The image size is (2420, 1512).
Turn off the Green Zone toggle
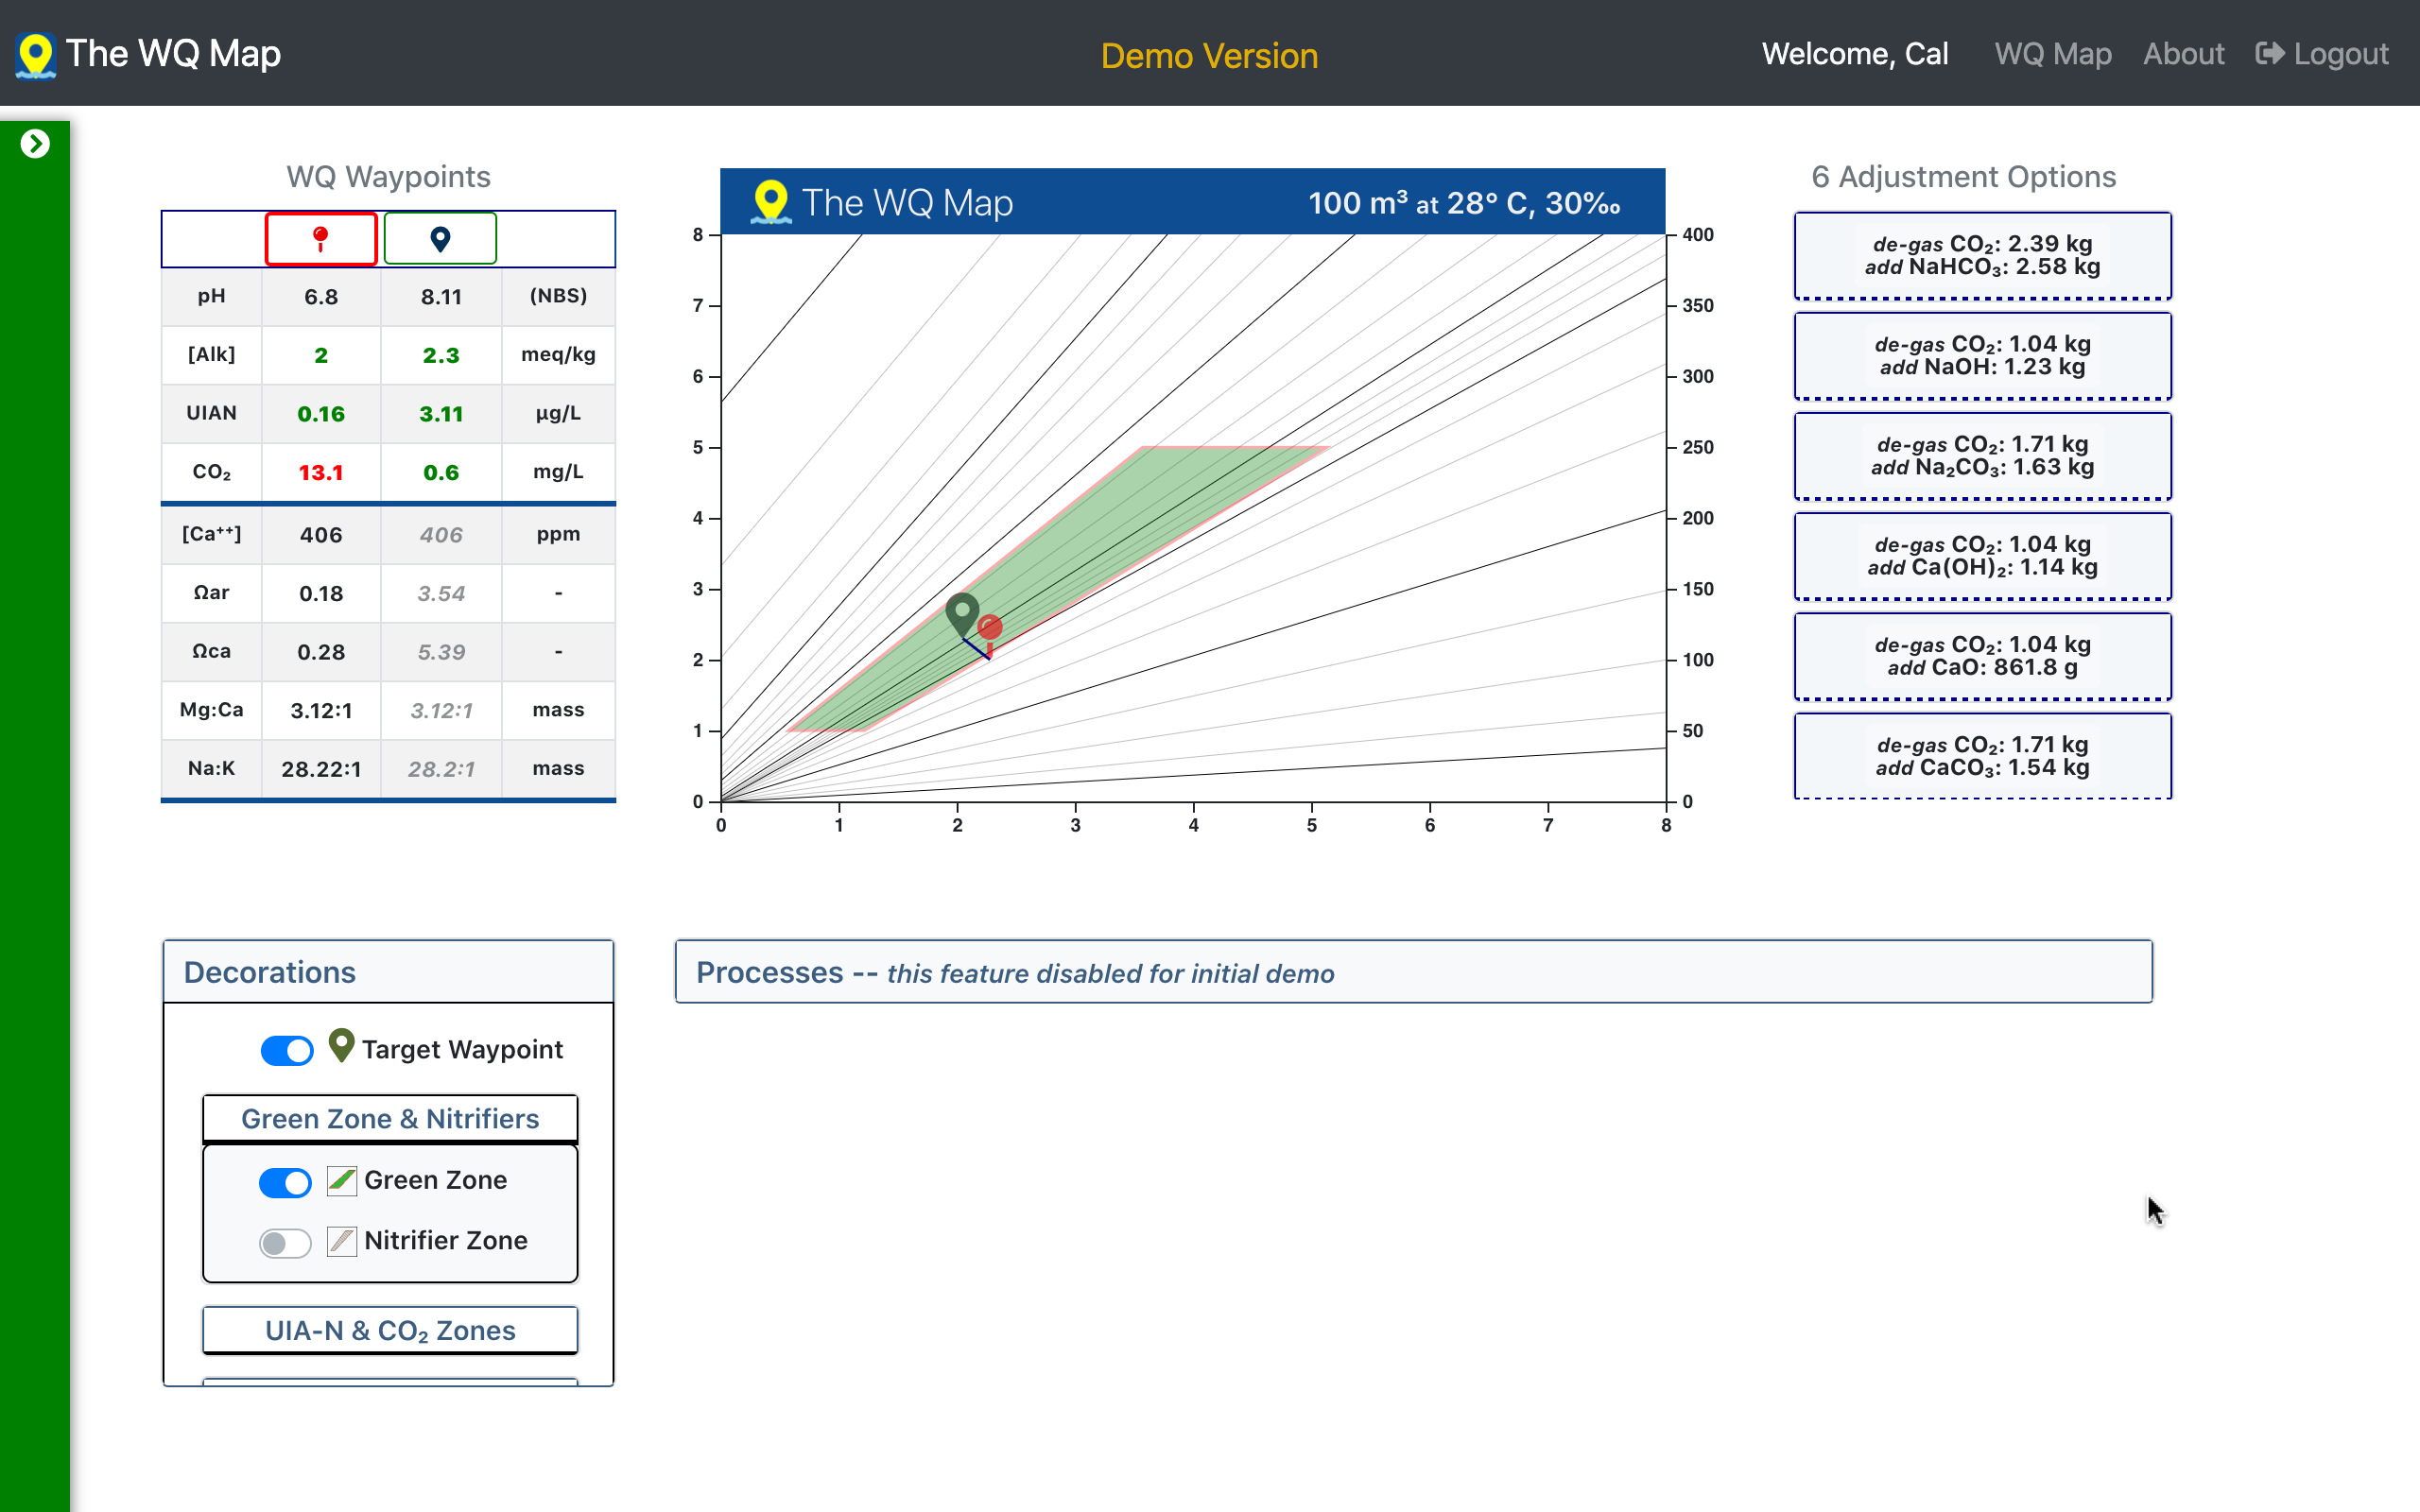285,1182
